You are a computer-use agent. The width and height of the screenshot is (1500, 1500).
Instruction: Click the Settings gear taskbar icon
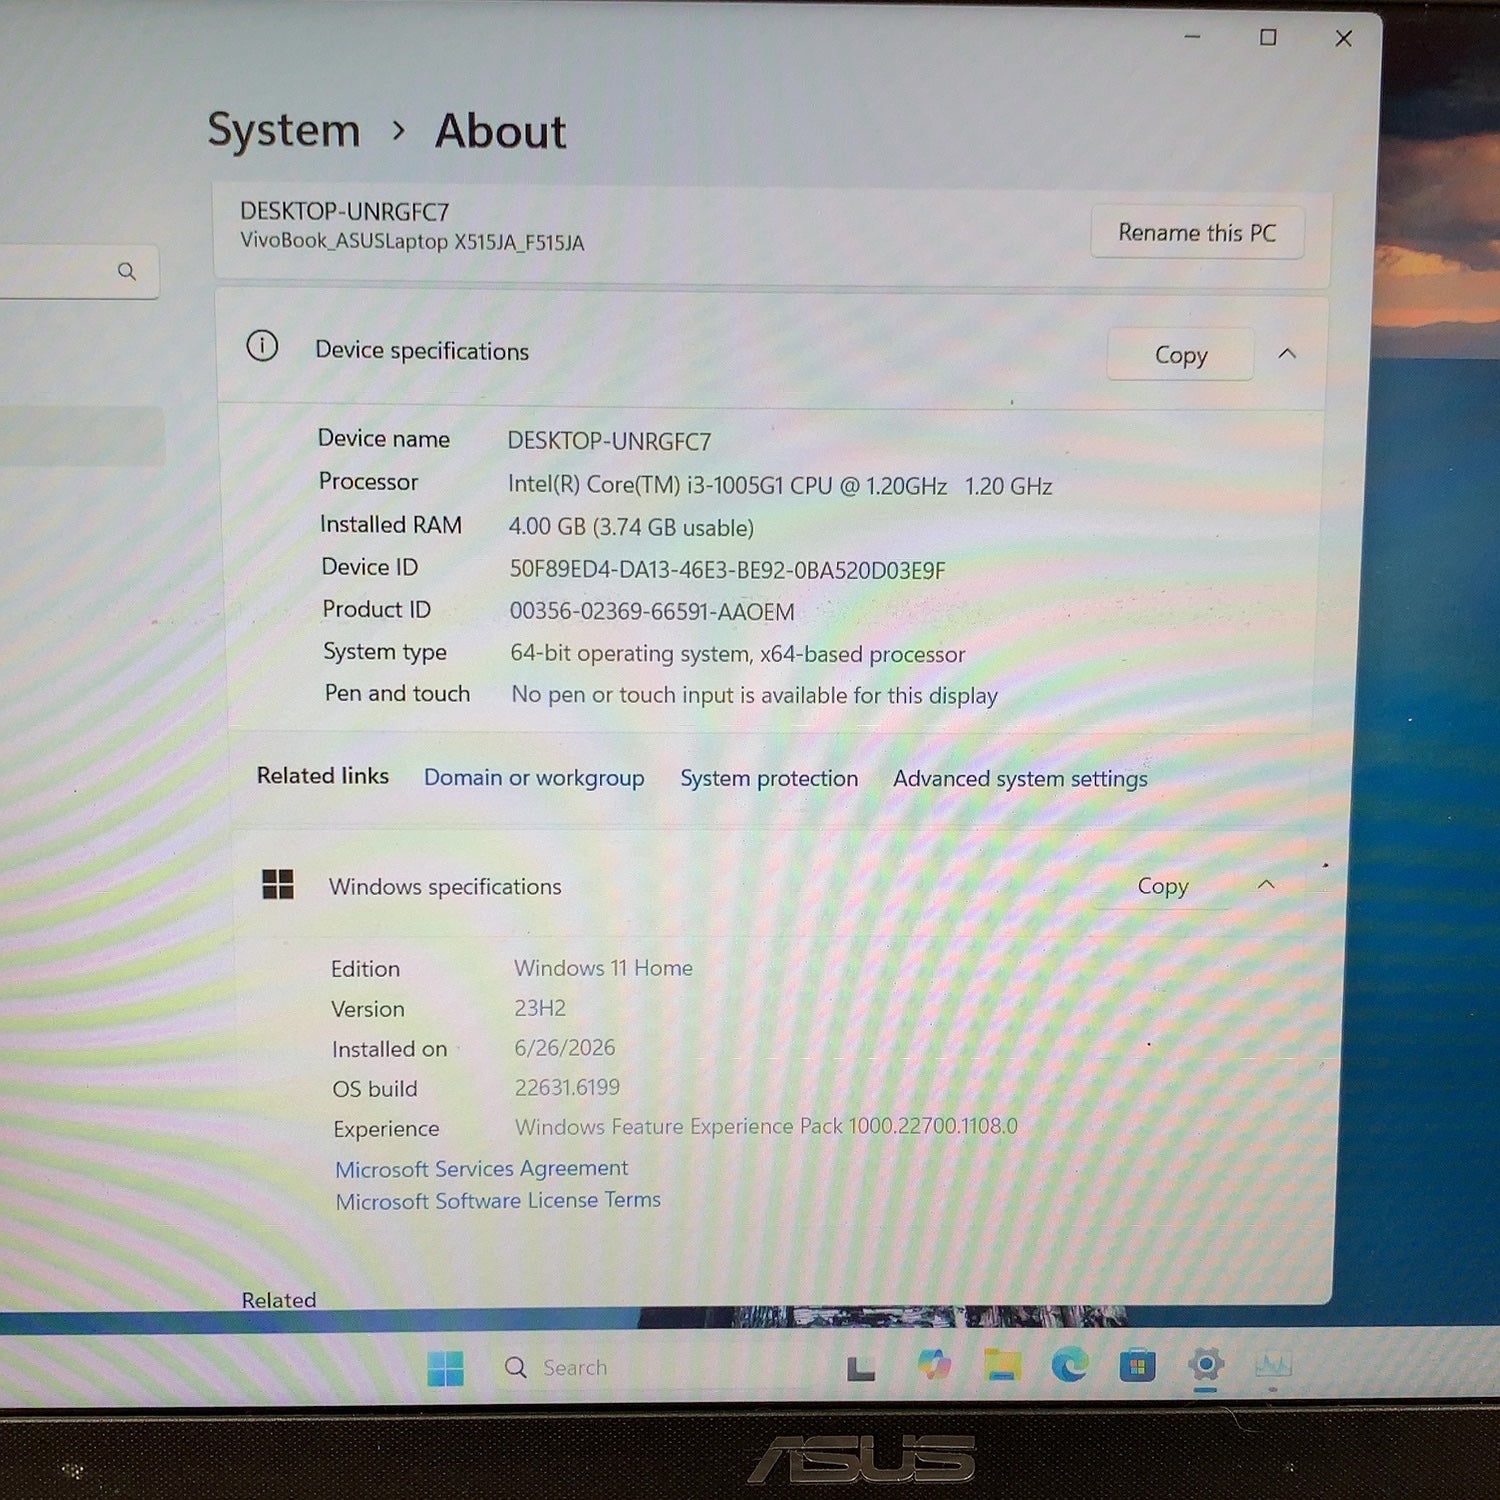point(1206,1364)
